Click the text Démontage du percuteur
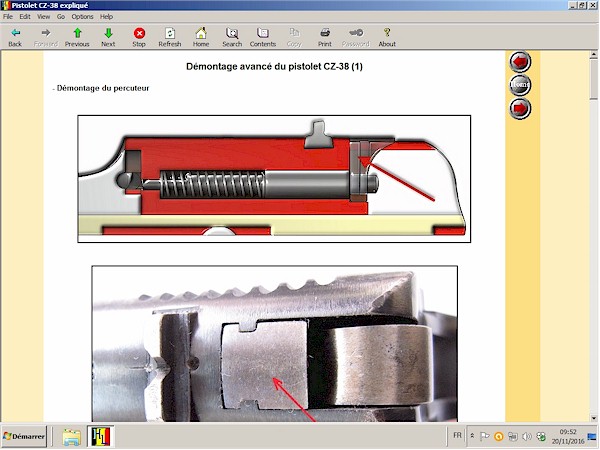Viewport: 600px width, 450px height. click(x=103, y=88)
